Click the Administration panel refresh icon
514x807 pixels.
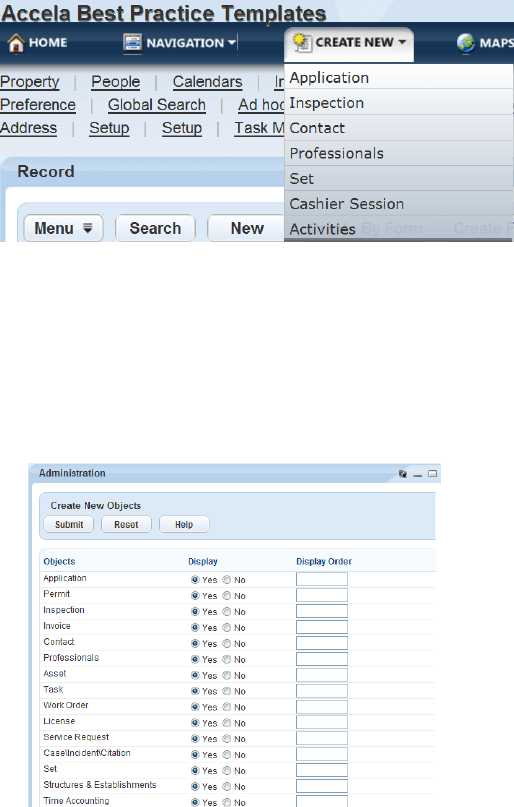(402, 473)
